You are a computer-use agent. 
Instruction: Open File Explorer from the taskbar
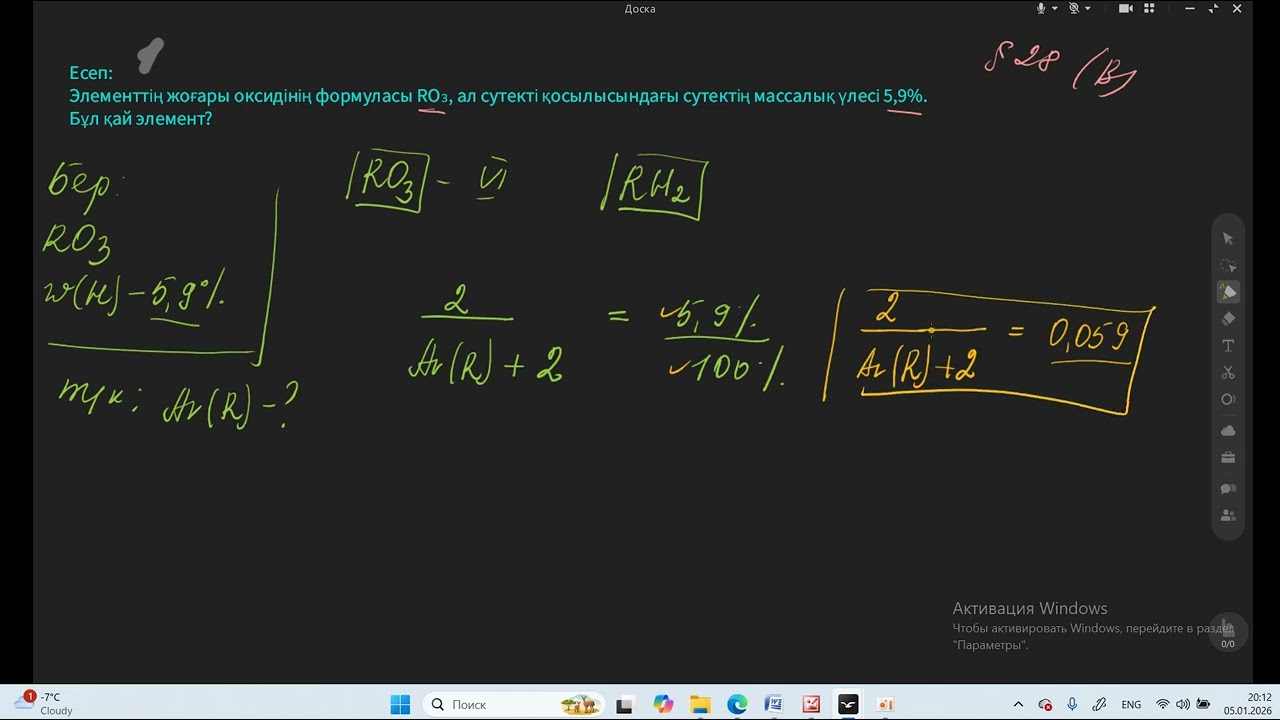click(x=700, y=704)
